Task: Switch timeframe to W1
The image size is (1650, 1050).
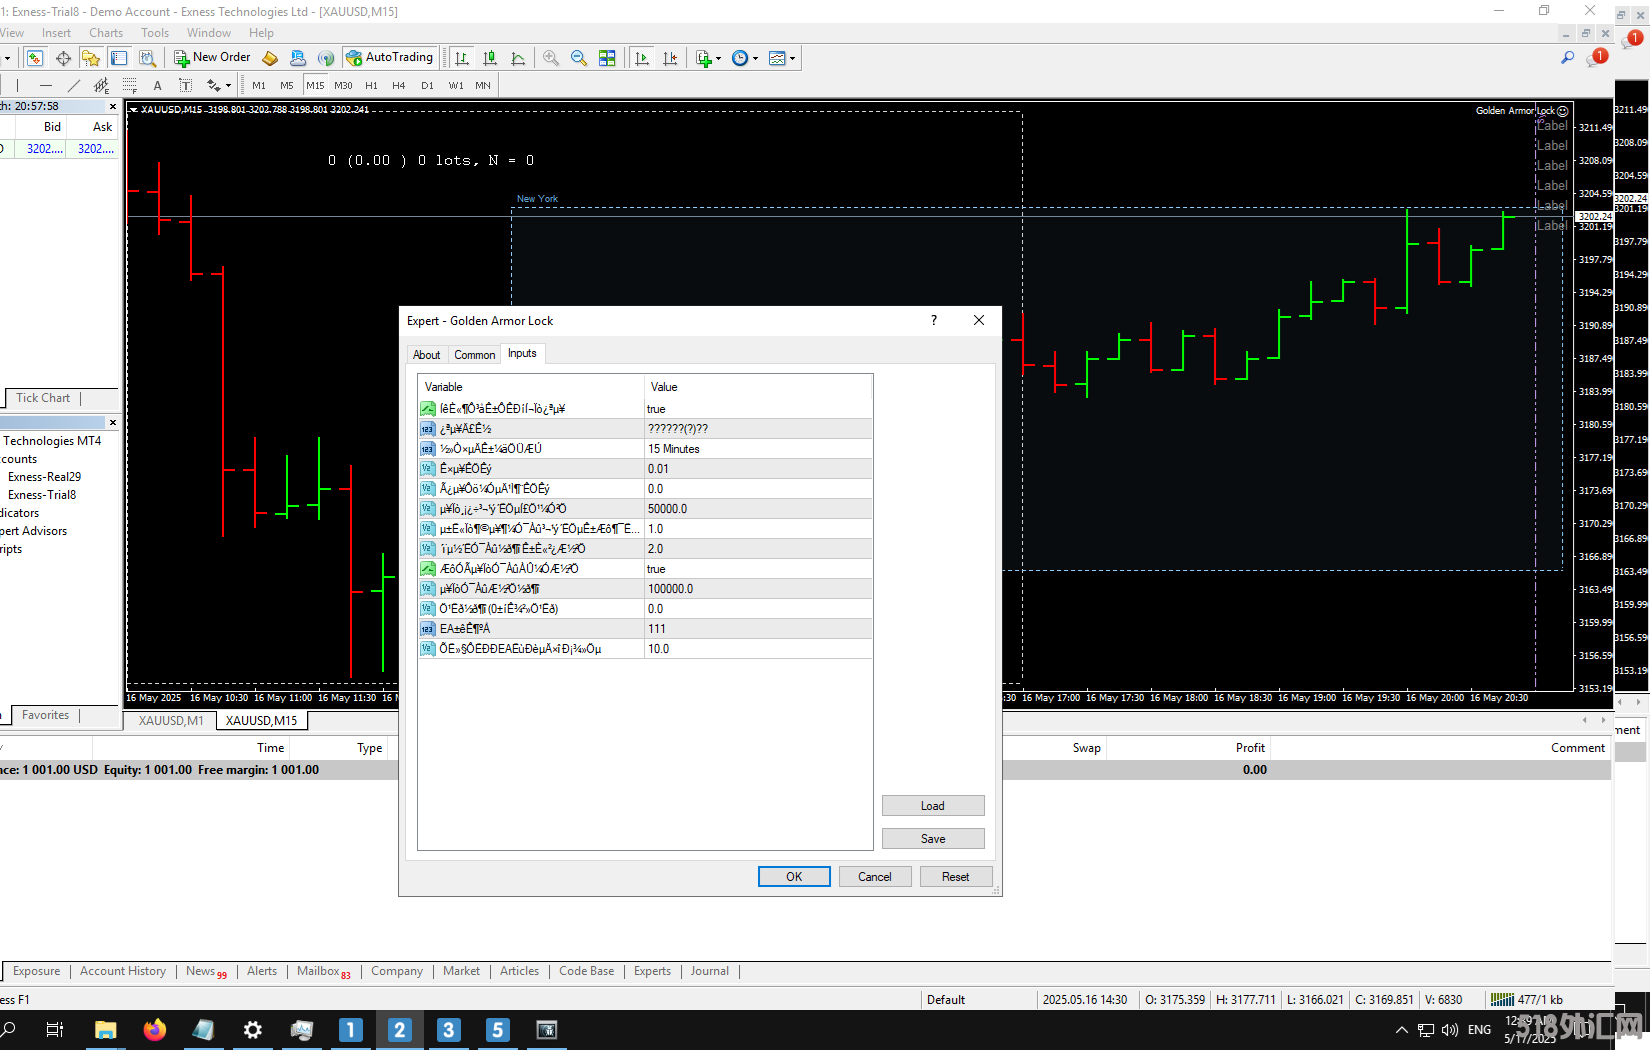Action: (x=456, y=85)
